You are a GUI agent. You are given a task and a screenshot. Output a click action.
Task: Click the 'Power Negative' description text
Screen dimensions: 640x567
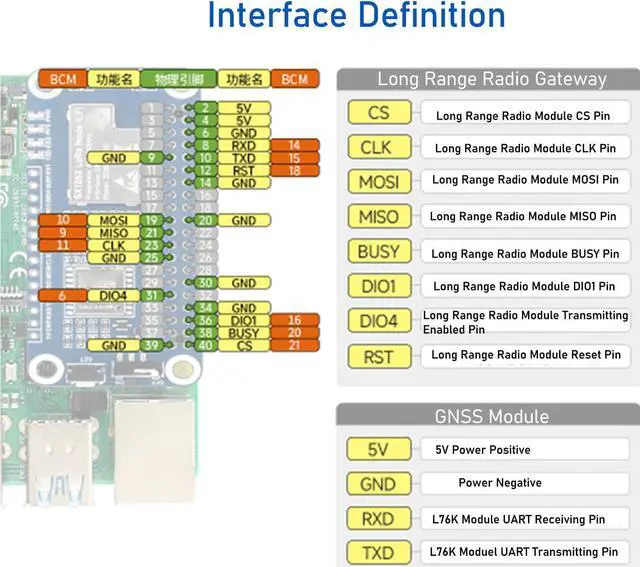point(500,483)
